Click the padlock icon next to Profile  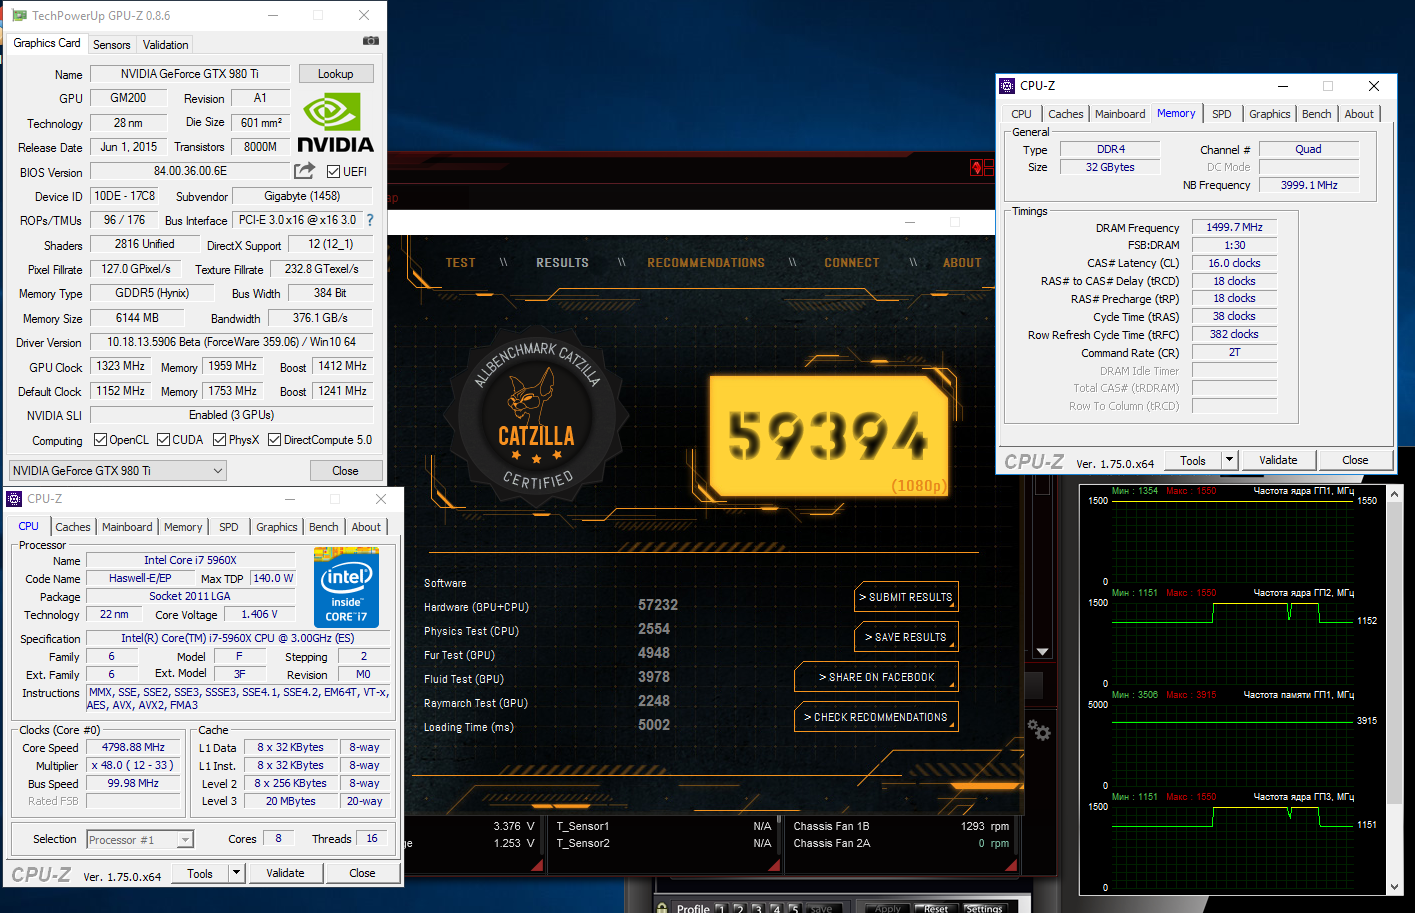[x=662, y=908]
